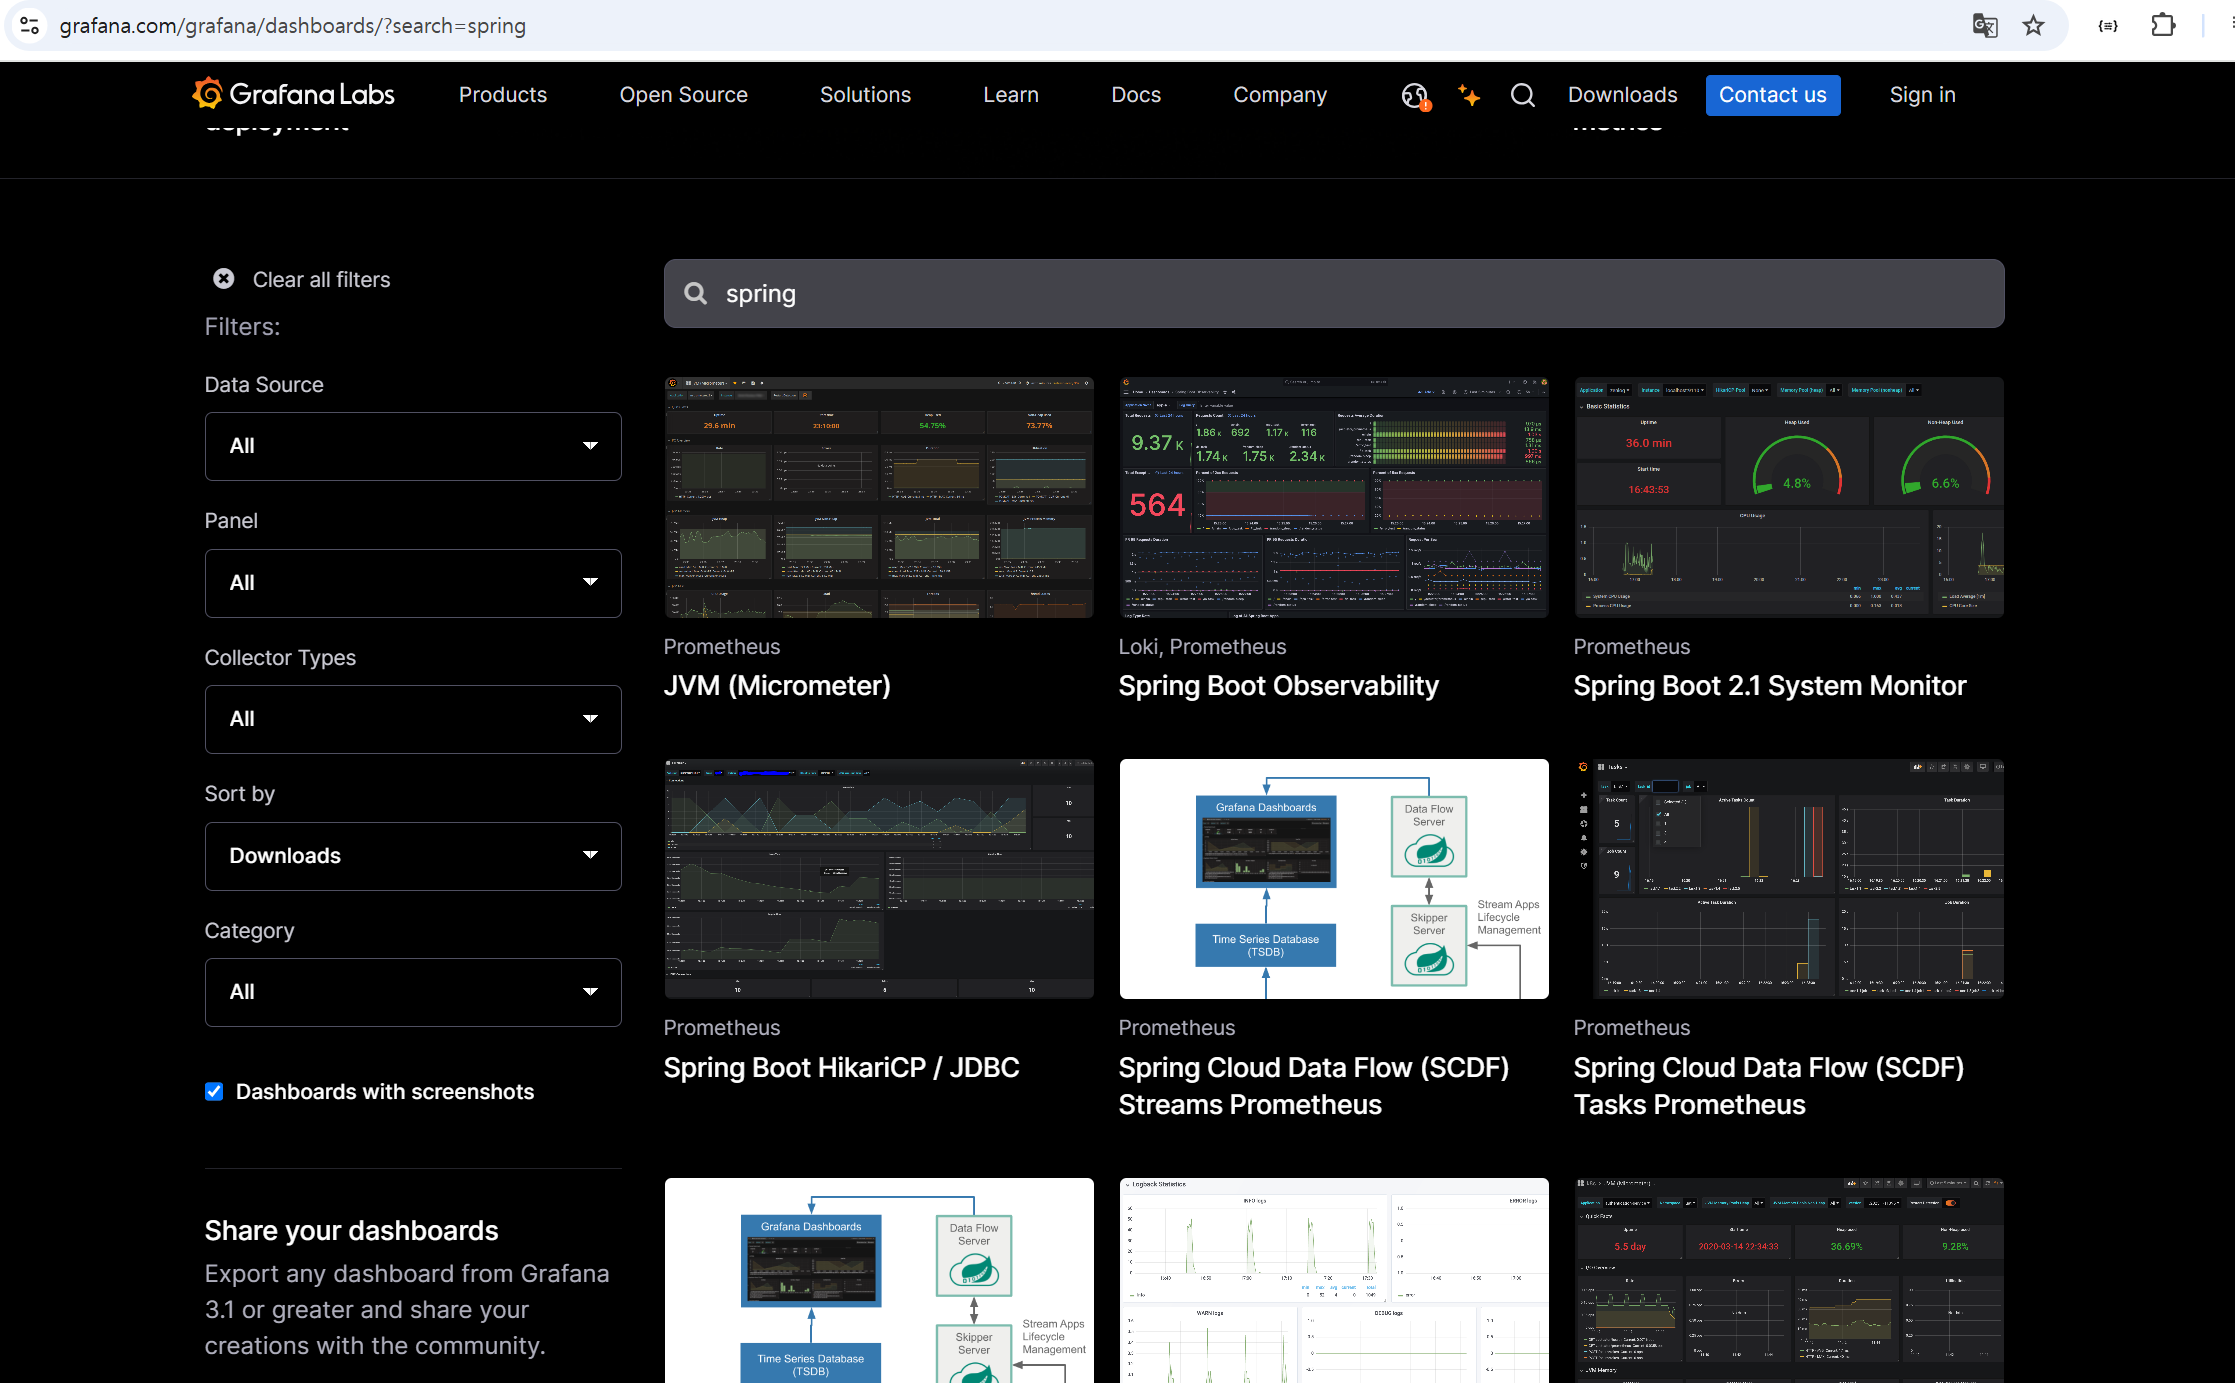Viewport: 2235px width, 1383px height.
Task: Open the Solutions menu
Action: point(866,95)
